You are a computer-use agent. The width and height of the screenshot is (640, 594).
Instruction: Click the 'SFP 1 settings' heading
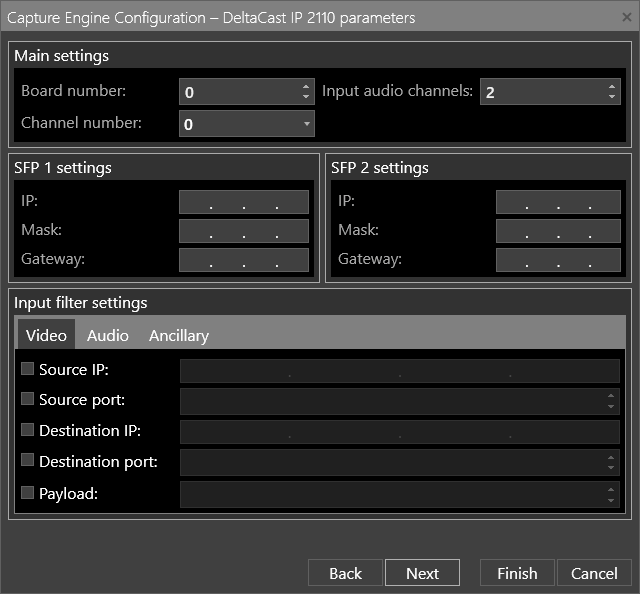tap(62, 168)
